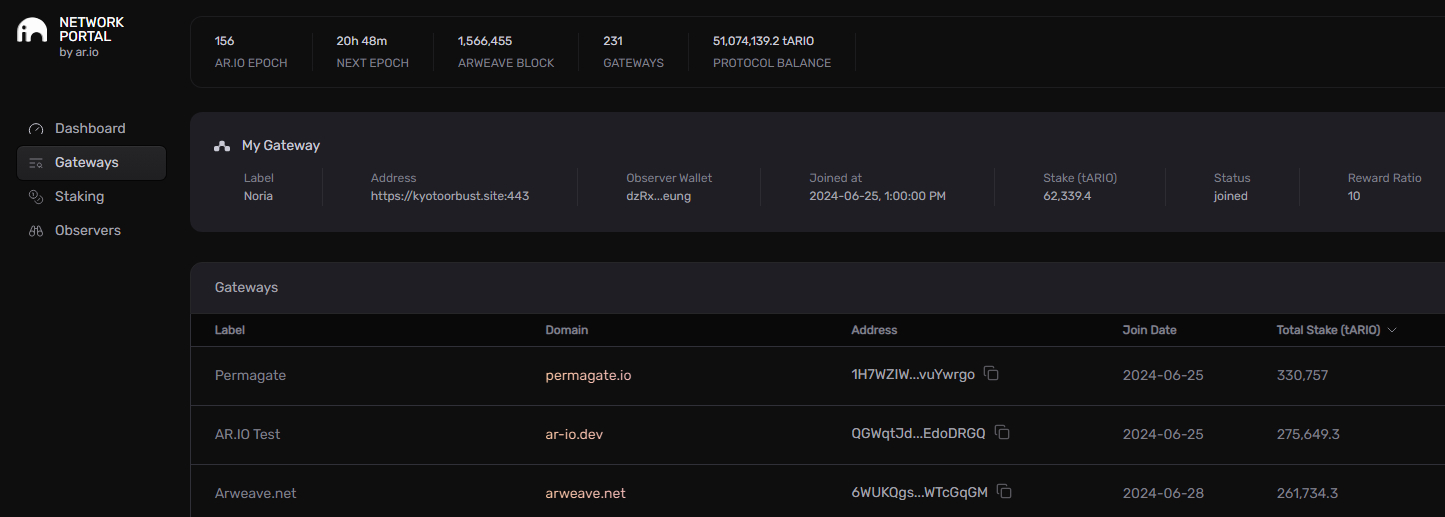Click the Gateways table heading
Image resolution: width=1445 pixels, height=517 pixels.
[246, 287]
